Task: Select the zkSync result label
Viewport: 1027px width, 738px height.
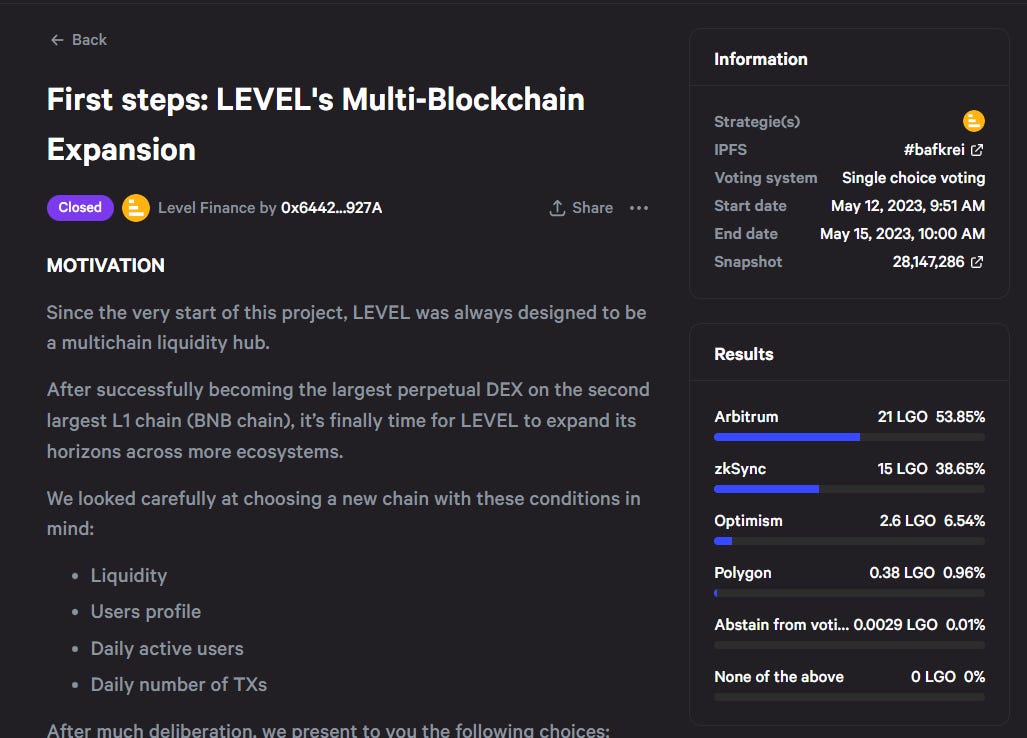Action: [x=740, y=469]
